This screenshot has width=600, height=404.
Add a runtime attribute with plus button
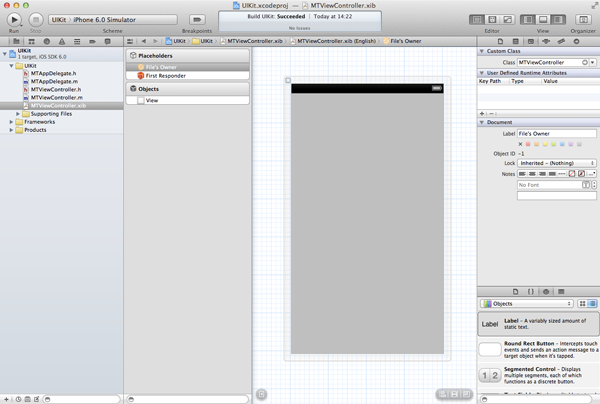click(482, 114)
